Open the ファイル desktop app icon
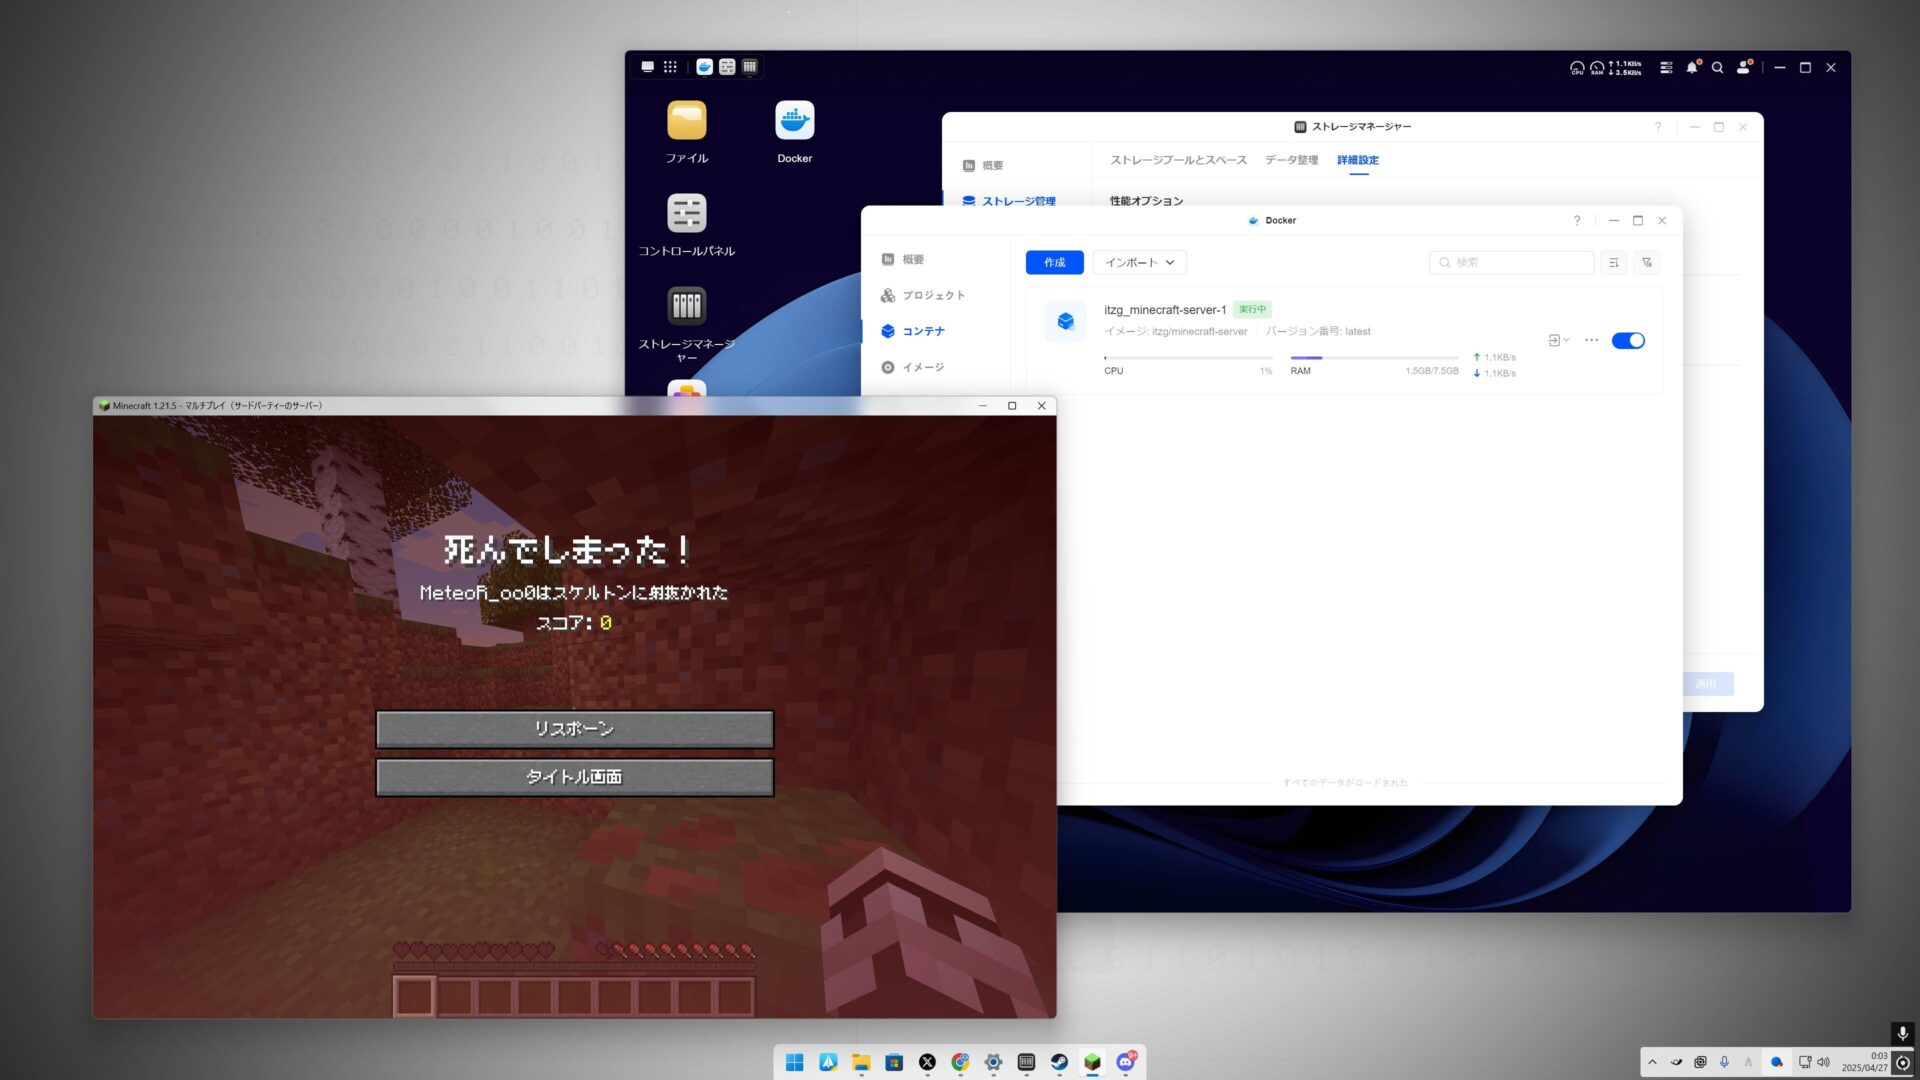The width and height of the screenshot is (1920, 1080). tap(686, 121)
